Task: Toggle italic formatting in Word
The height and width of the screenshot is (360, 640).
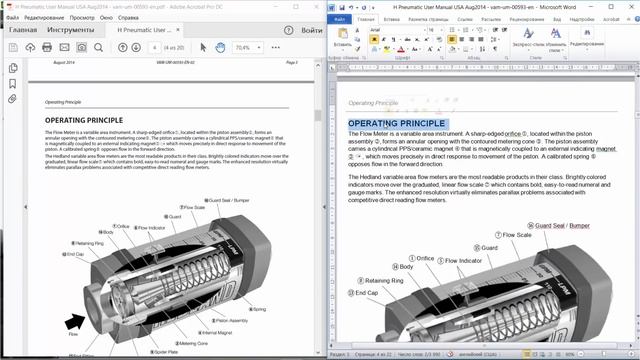Action: click(x=384, y=39)
